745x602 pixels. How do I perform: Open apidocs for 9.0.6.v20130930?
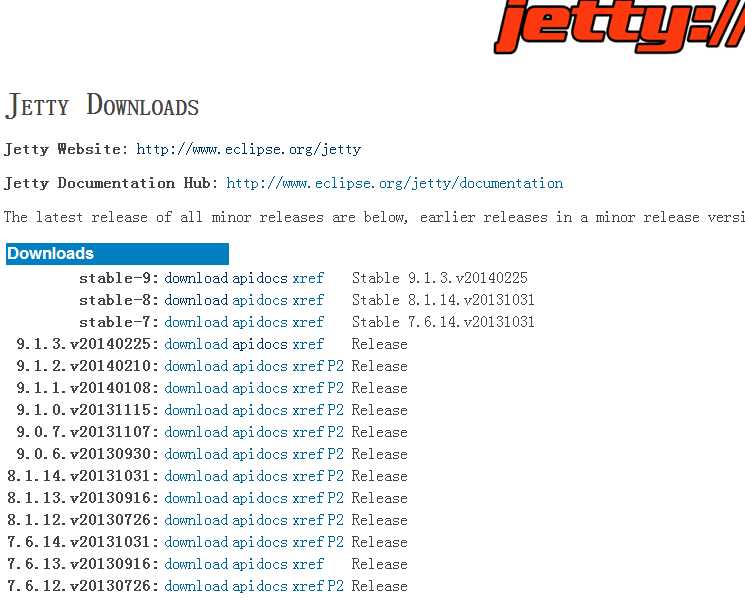click(260, 454)
